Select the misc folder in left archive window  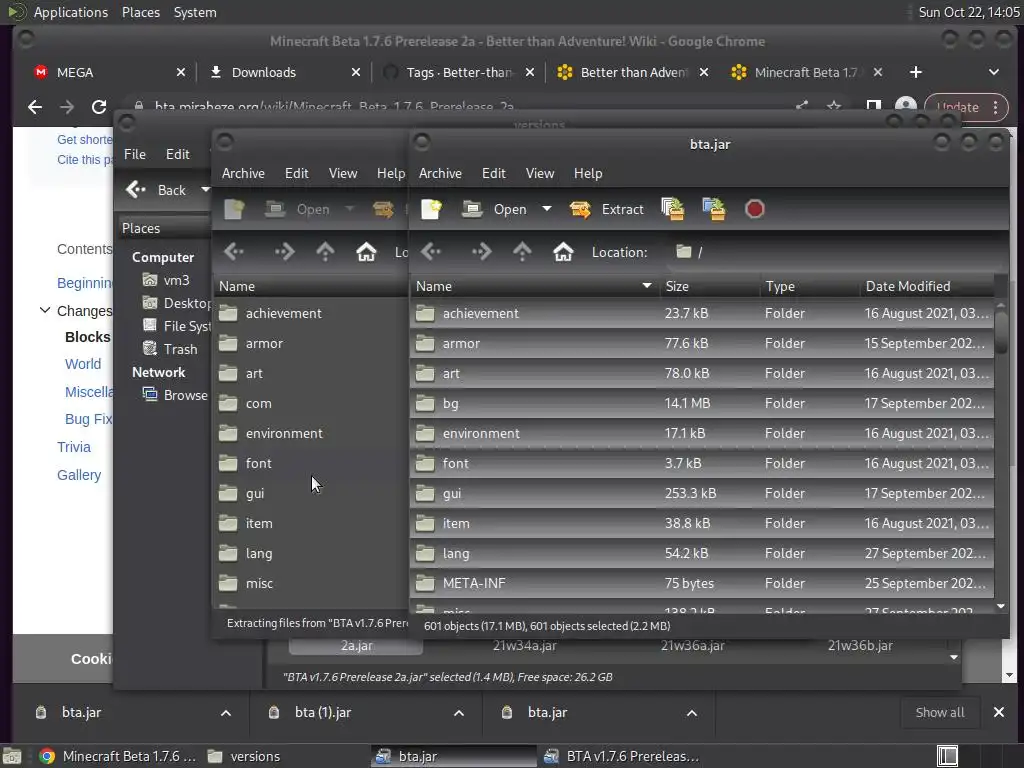point(311,584)
